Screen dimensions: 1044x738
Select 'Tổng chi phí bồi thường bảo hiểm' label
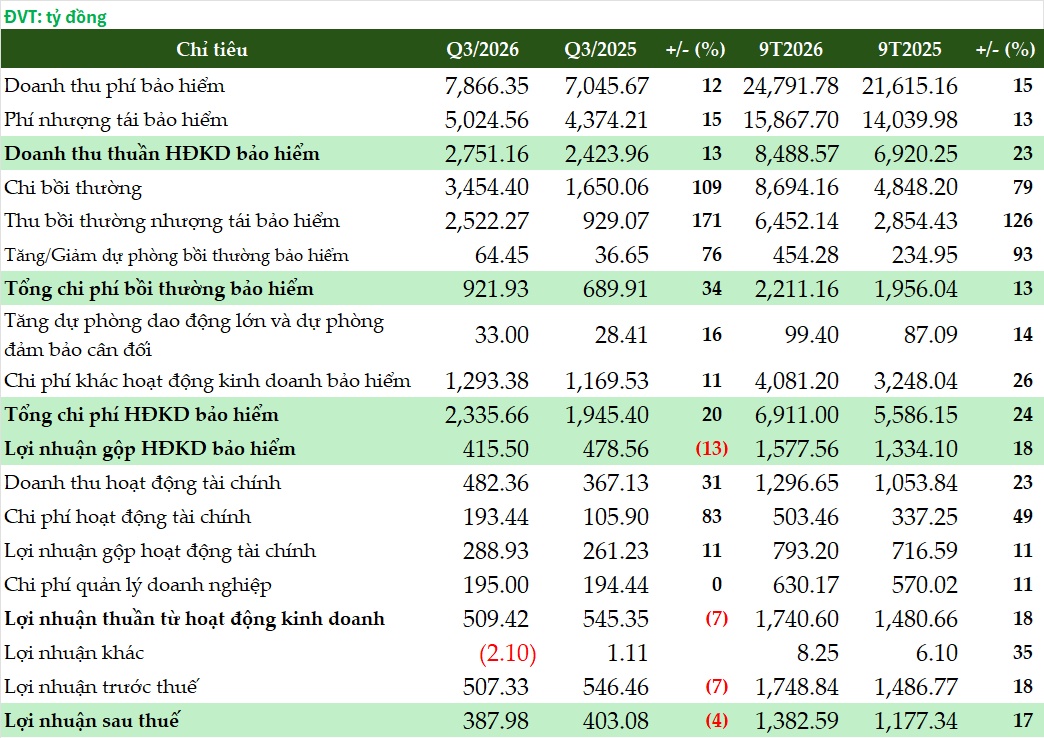[158, 289]
